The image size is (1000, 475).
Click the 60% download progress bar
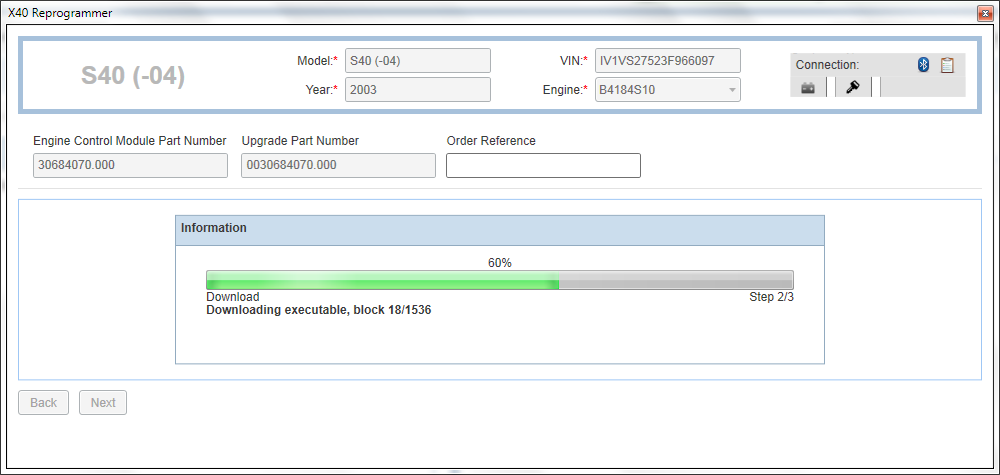[499, 280]
